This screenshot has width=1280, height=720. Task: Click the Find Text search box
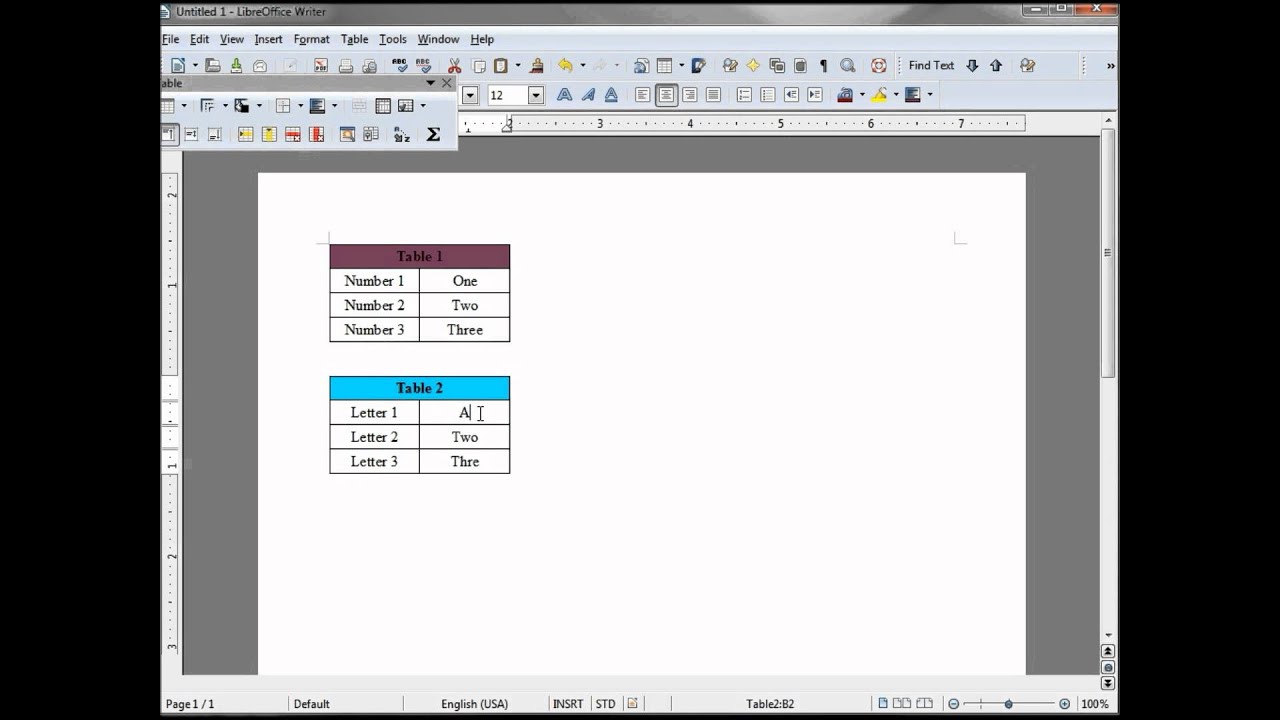(931, 65)
